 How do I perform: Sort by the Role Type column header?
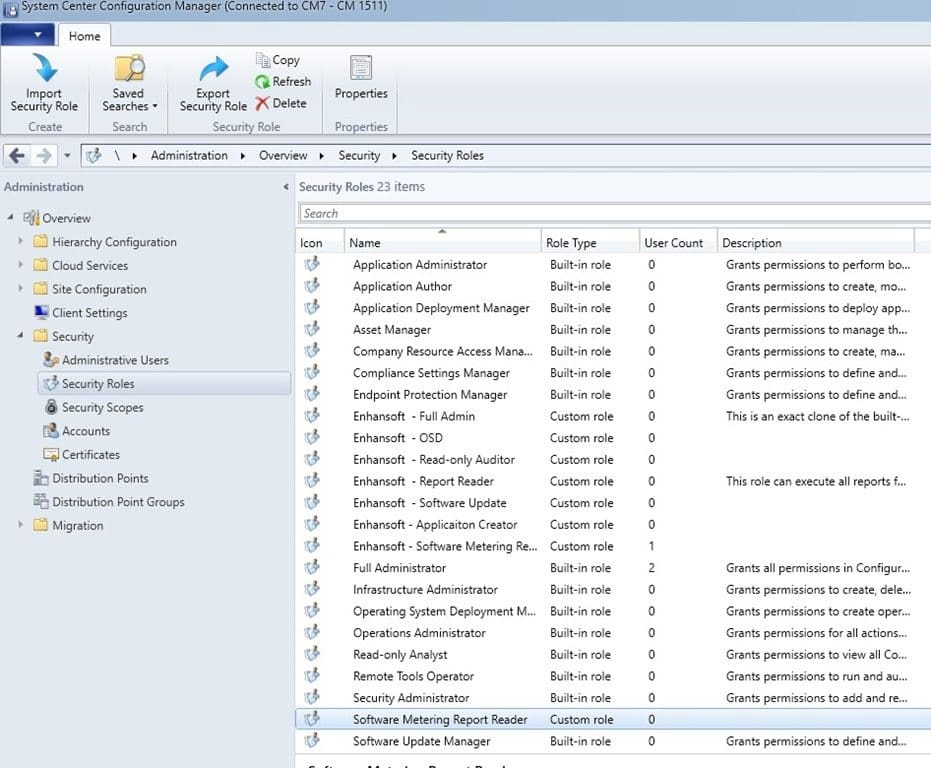[590, 242]
